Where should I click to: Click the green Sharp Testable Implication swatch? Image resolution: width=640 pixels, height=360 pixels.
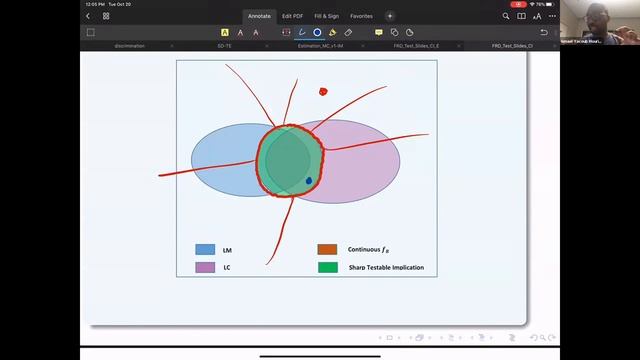[x=328, y=267]
